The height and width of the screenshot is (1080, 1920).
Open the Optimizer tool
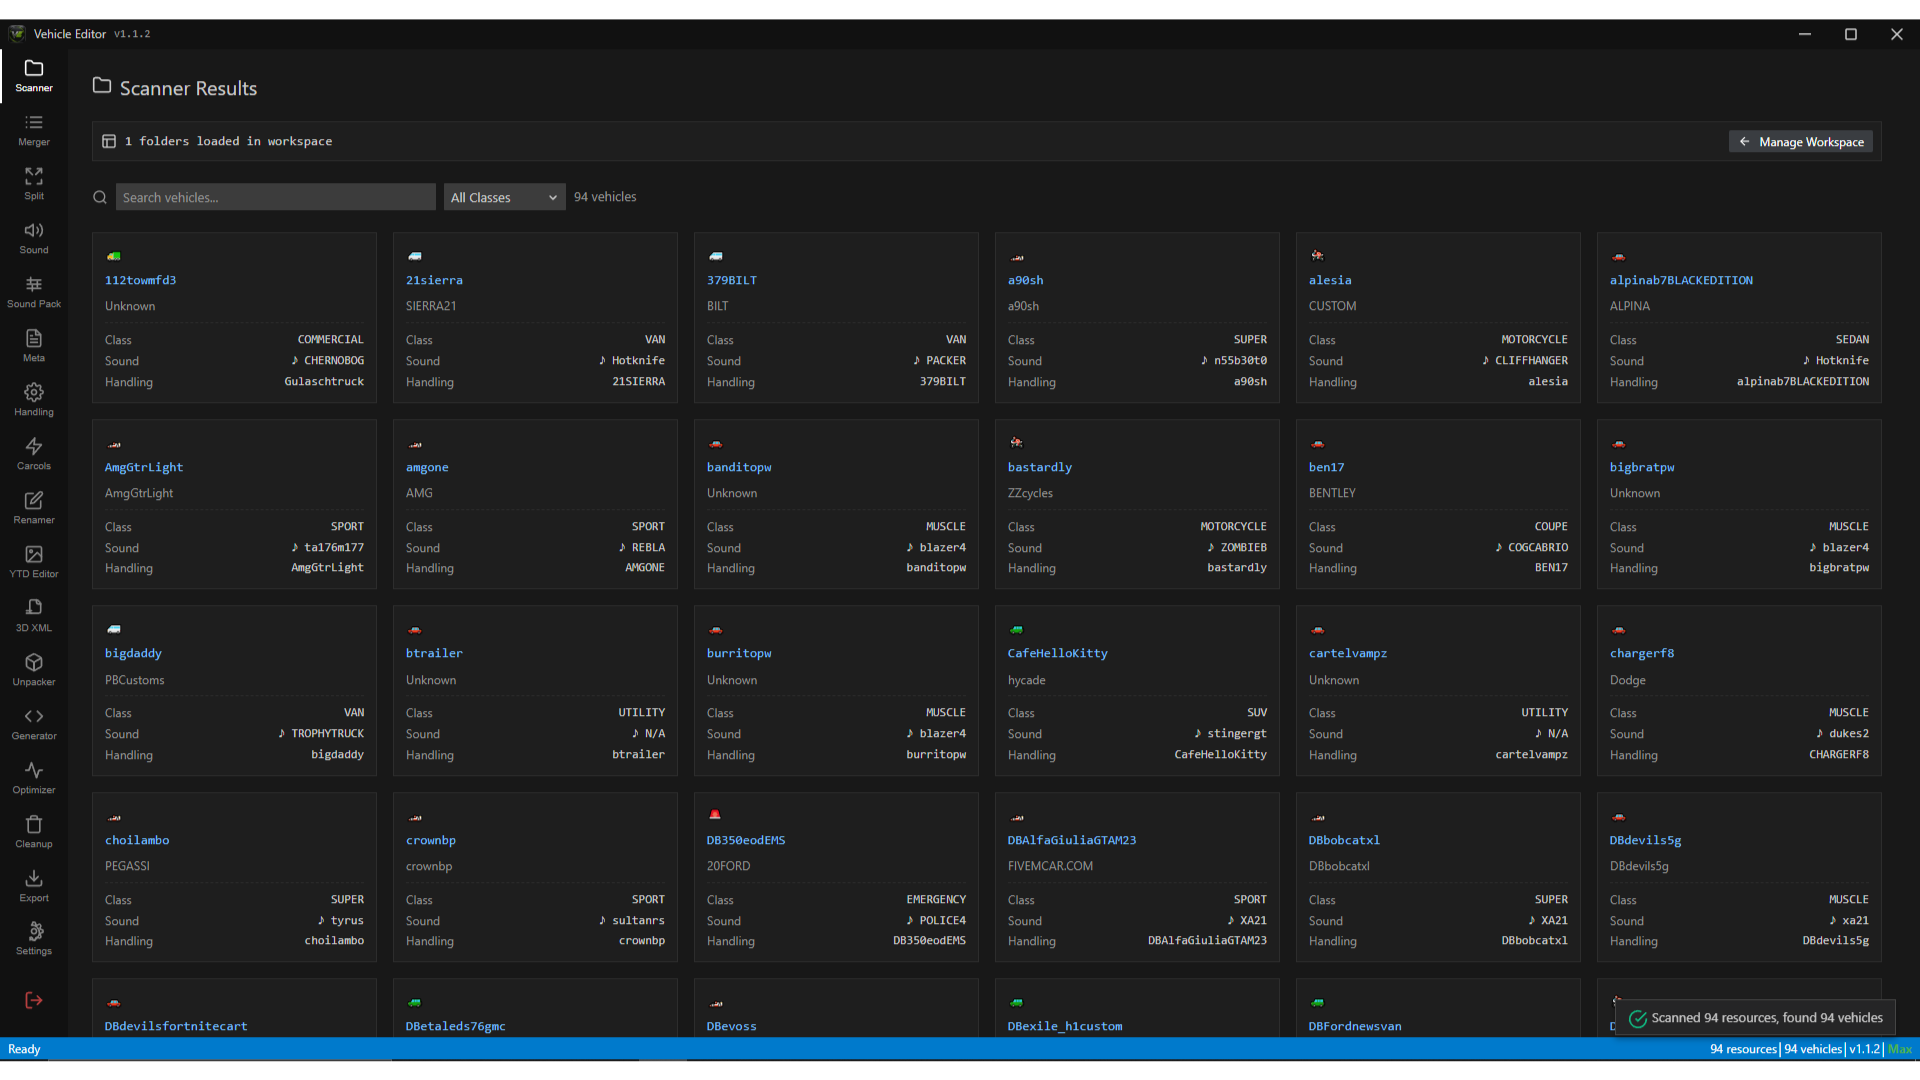(34, 778)
